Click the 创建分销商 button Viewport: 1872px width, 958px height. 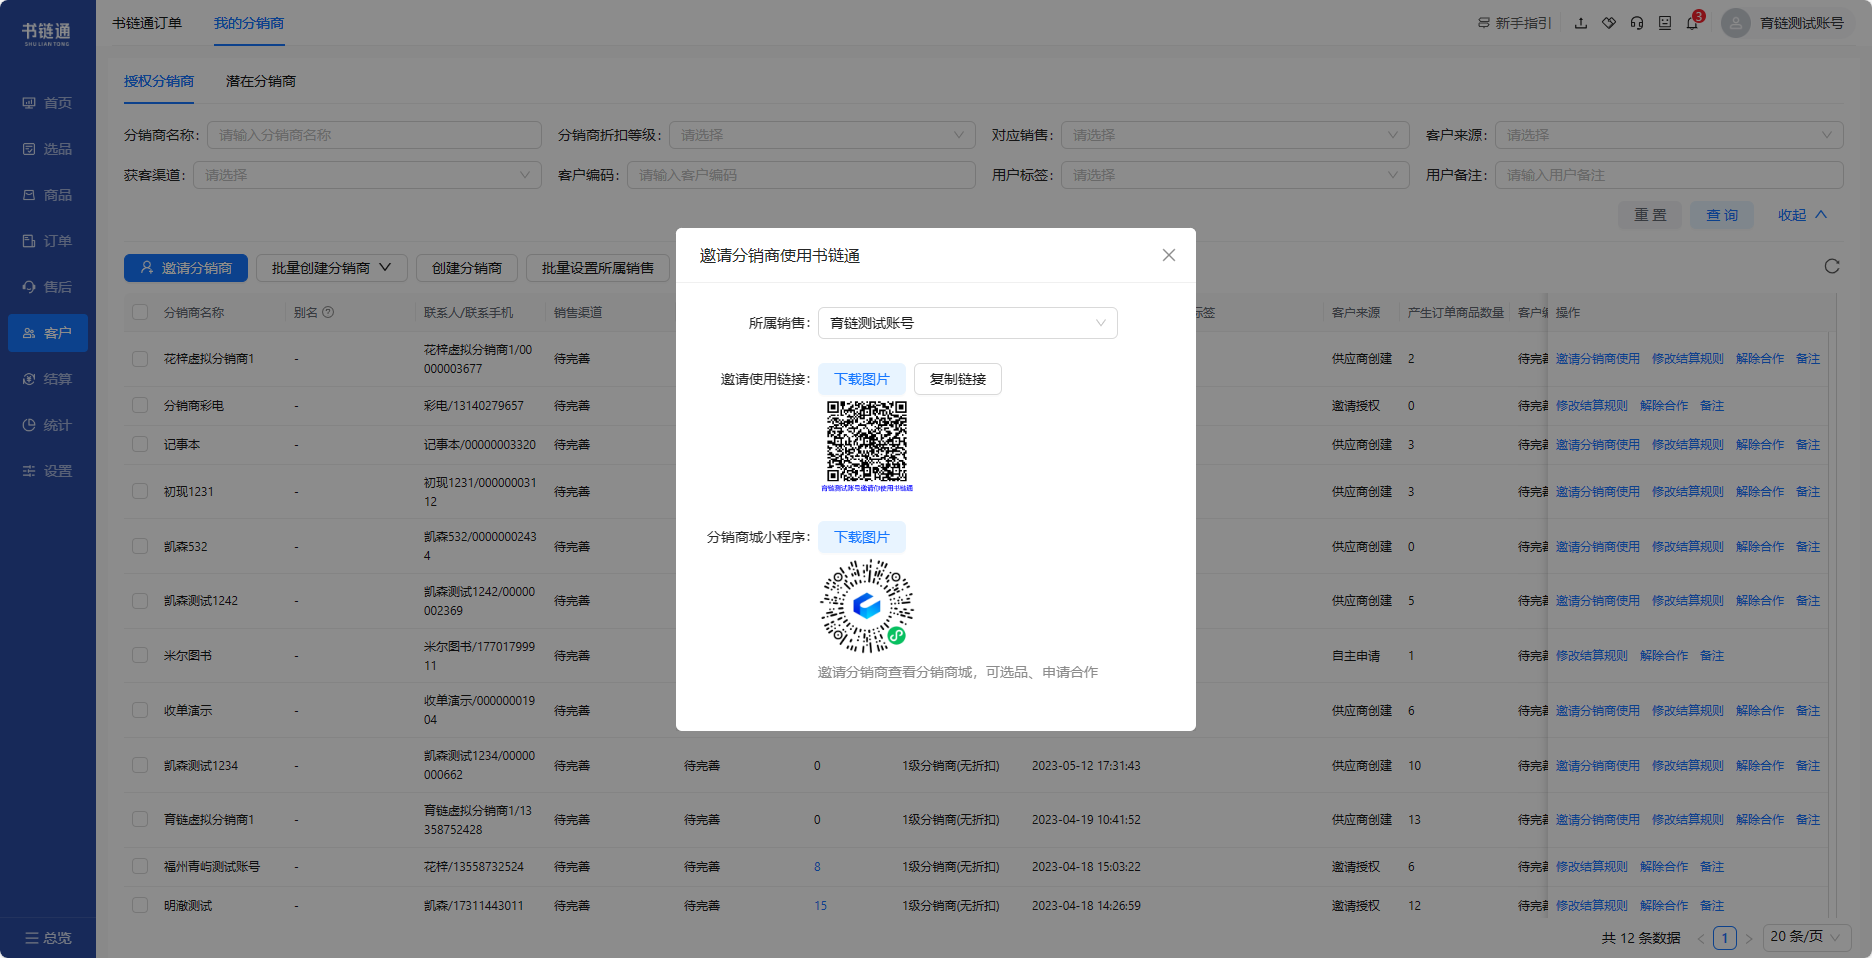pos(467,268)
